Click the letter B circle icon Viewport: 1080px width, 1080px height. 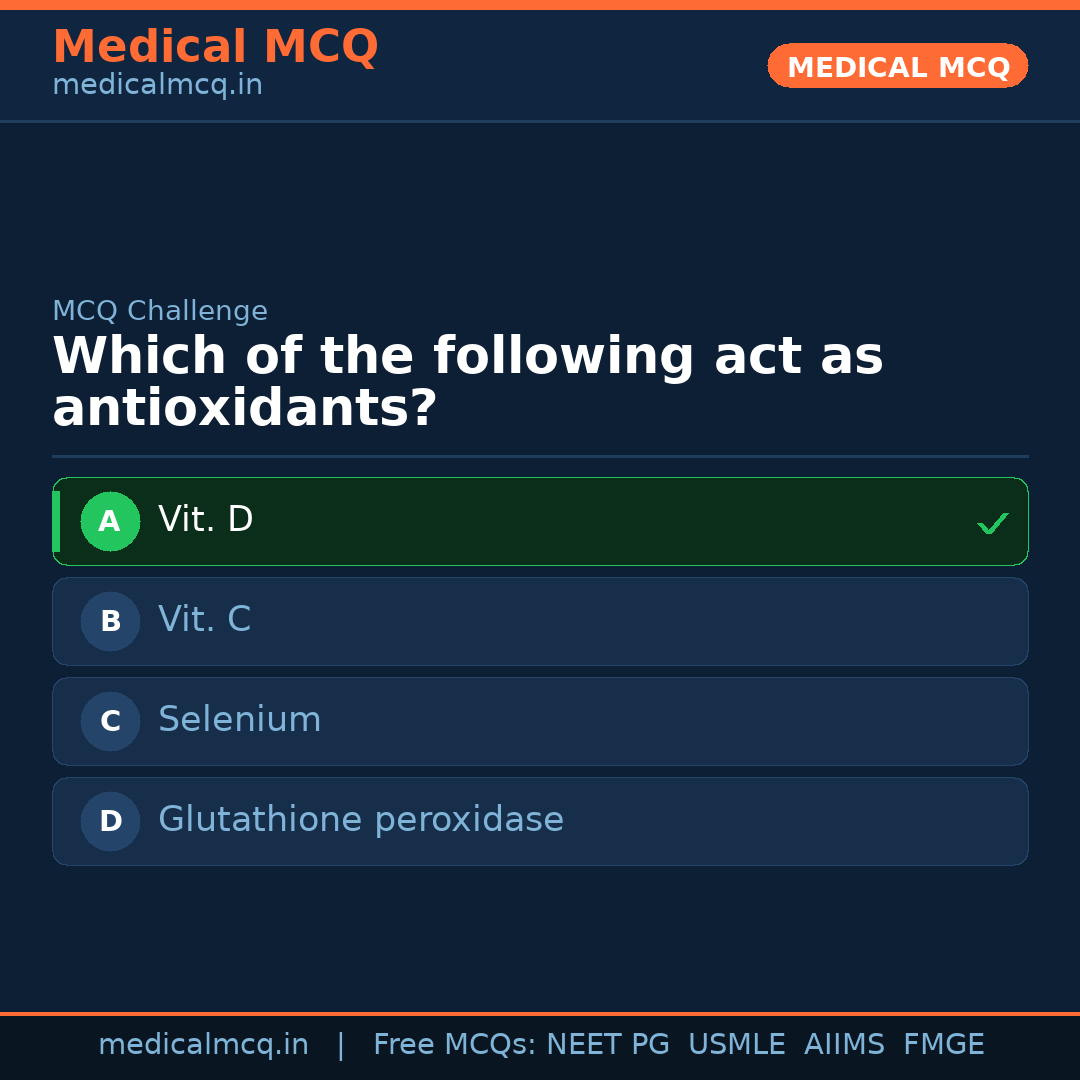pyautogui.click(x=110, y=621)
